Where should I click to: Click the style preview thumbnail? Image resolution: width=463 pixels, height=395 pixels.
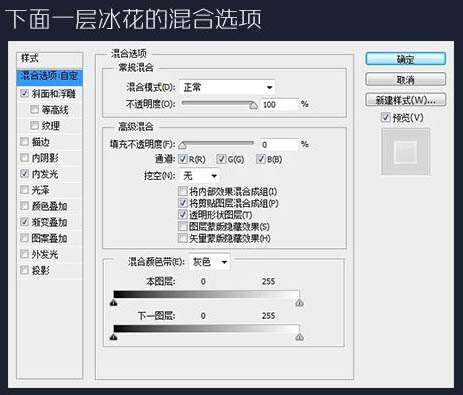coord(406,152)
